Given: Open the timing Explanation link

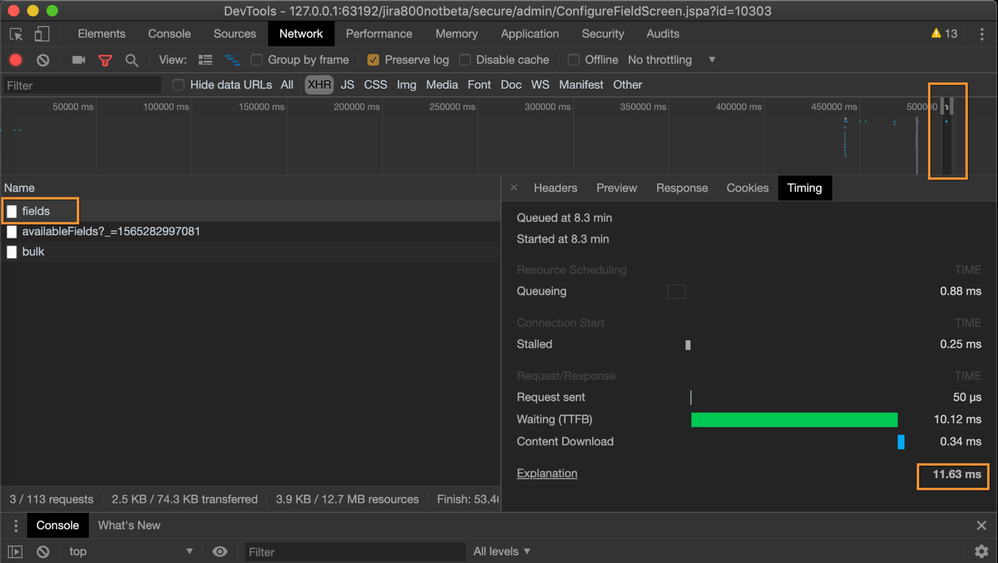Looking at the screenshot, I should 547,473.
